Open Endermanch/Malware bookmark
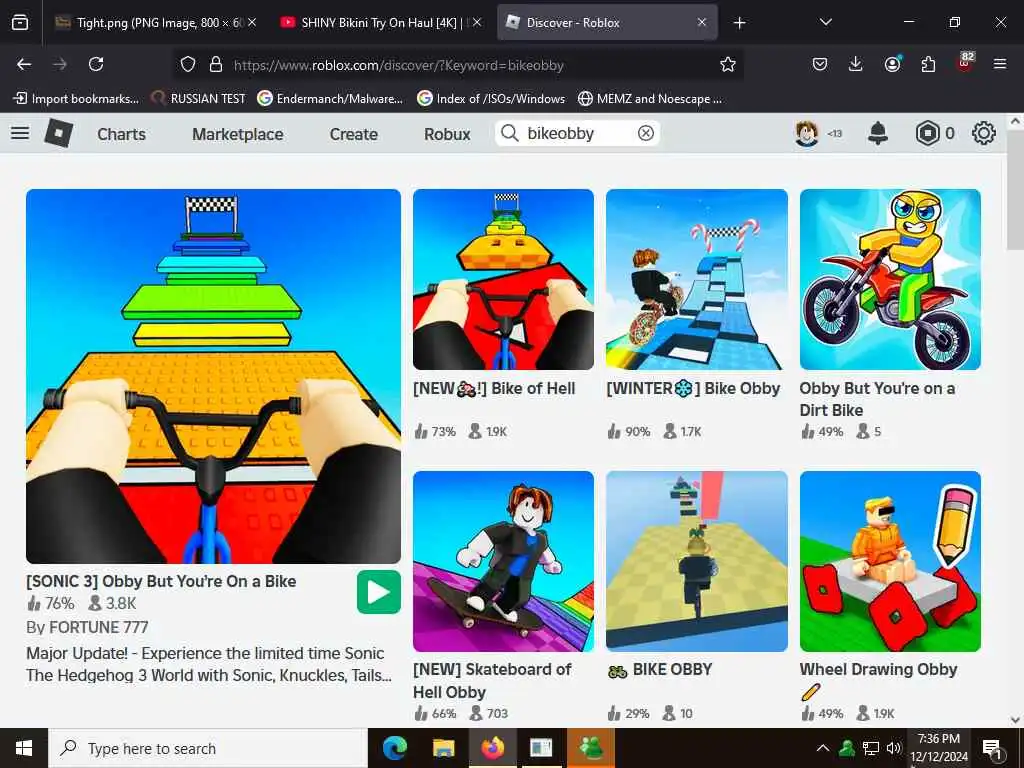This screenshot has width=1024, height=768. click(x=330, y=99)
